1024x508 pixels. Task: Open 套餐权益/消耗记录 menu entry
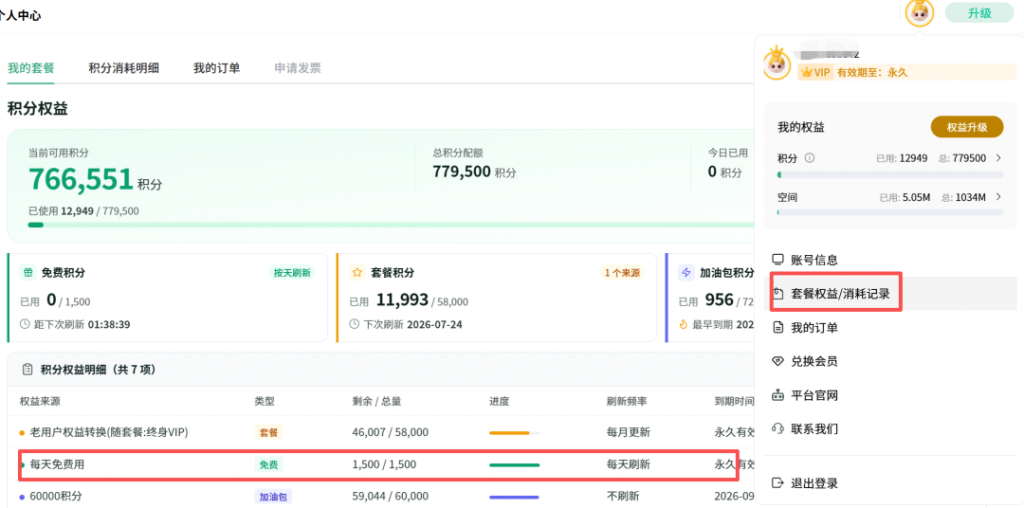[x=890, y=293]
